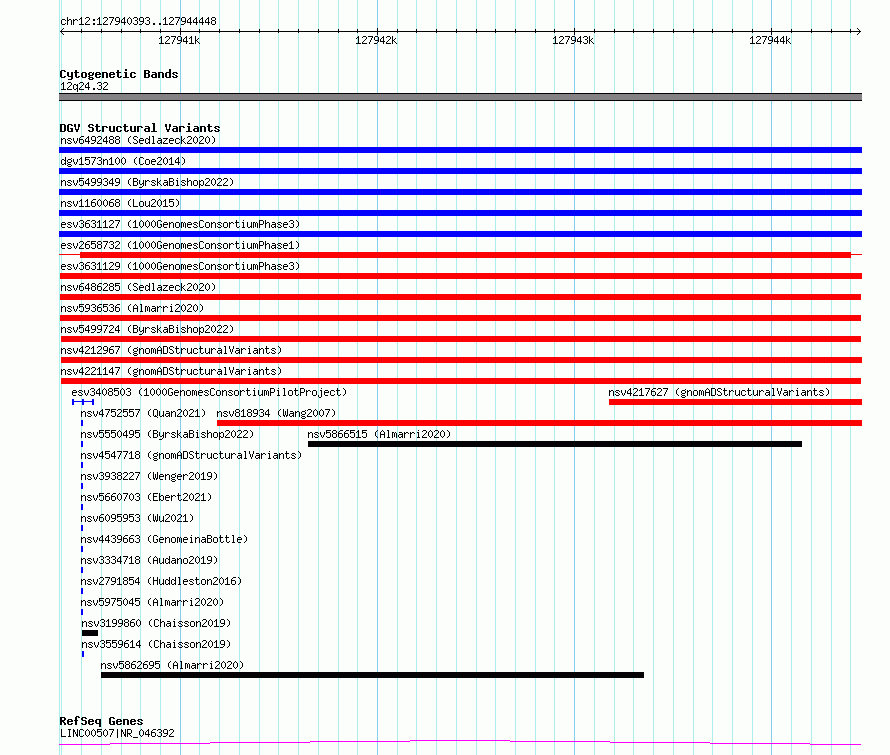Image resolution: width=890 pixels, height=755 pixels.
Task: Select esv3631127 (1000GenomesConsortiumPhase3) label
Action: (x=180, y=224)
